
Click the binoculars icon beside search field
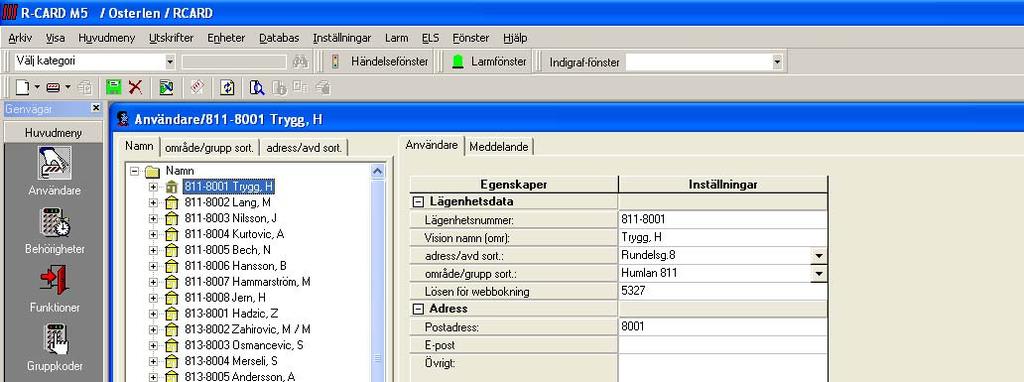tap(300, 62)
